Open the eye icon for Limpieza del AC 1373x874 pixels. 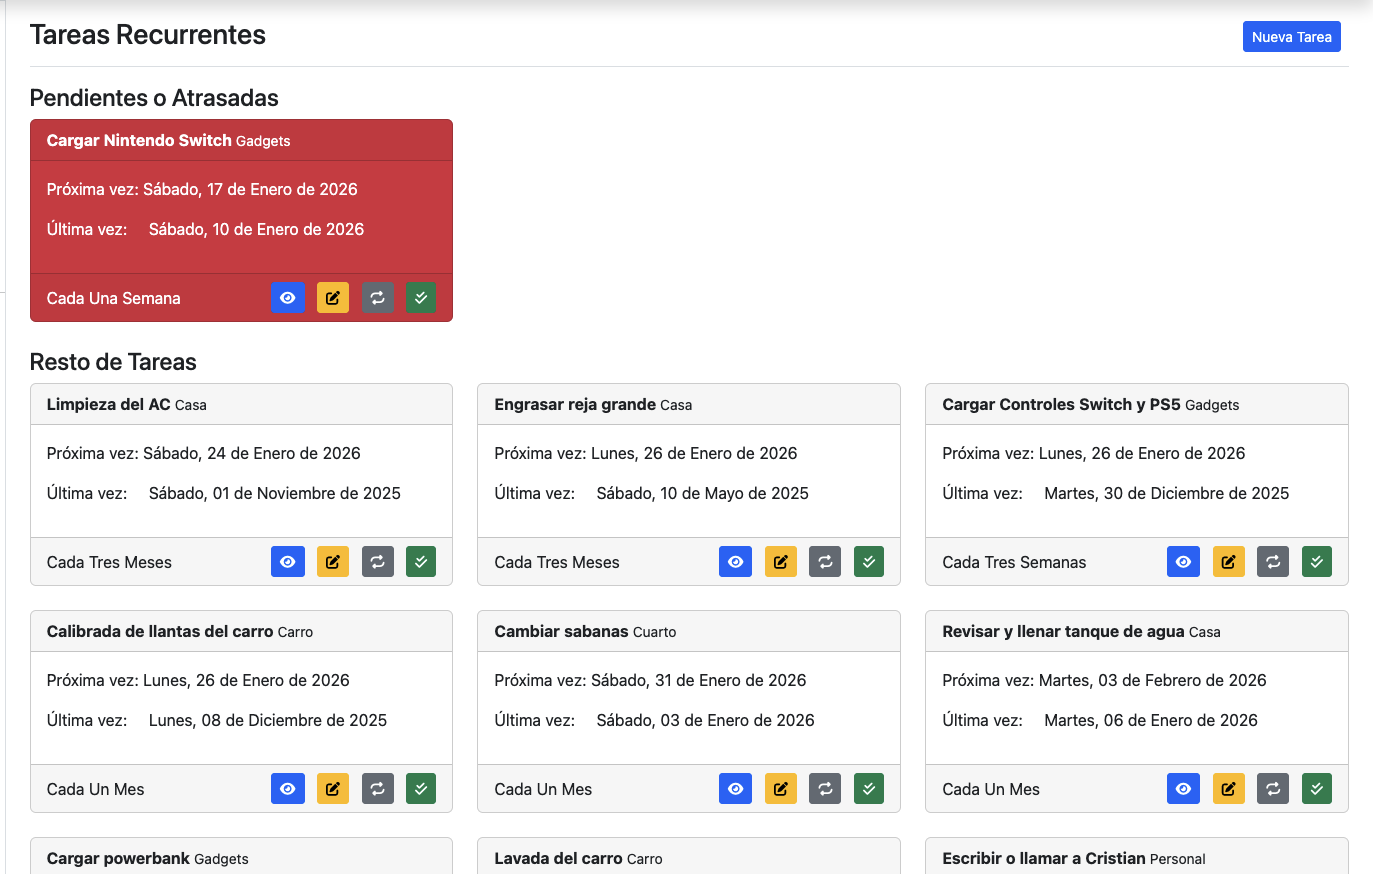click(x=288, y=562)
